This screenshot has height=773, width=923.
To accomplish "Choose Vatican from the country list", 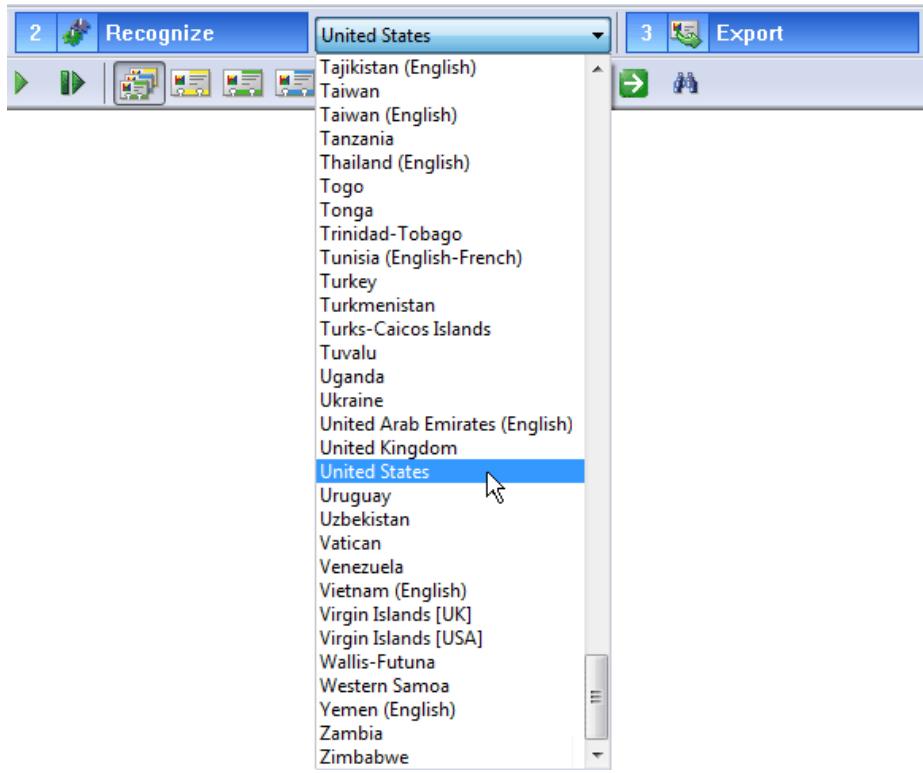I will point(450,543).
